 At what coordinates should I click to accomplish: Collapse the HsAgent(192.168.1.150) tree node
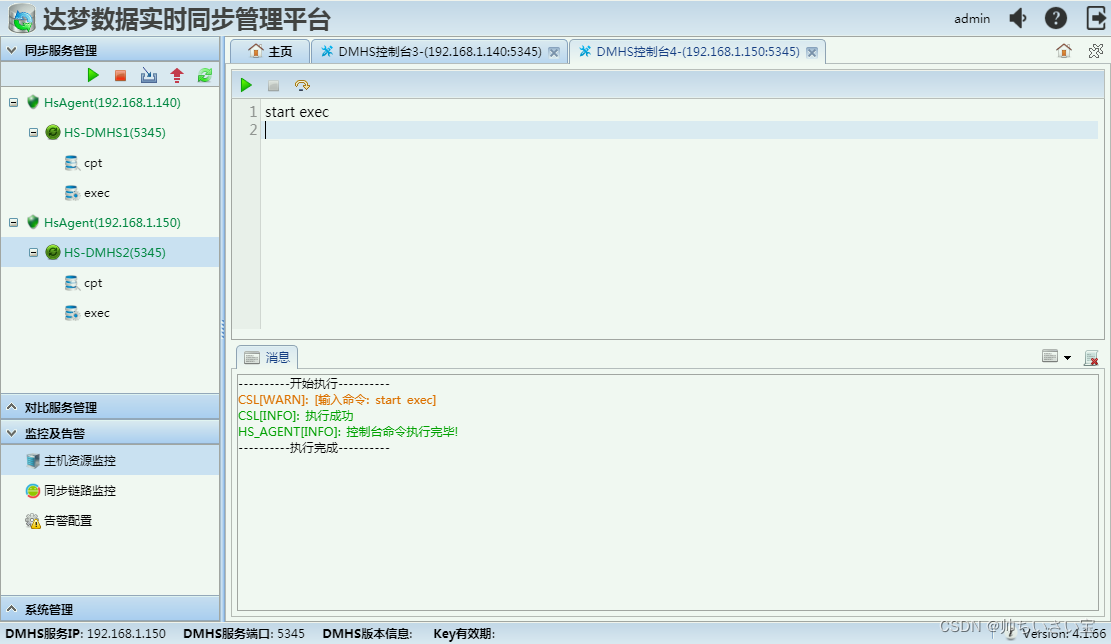(13, 222)
